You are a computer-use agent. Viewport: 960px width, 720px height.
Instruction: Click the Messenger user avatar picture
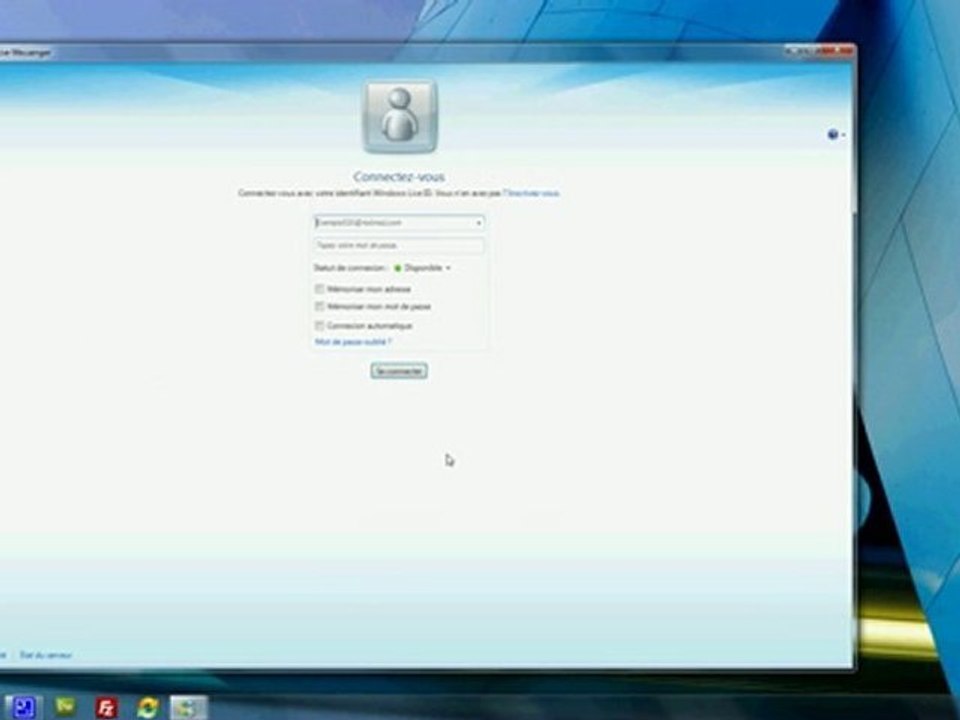pyautogui.click(x=400, y=116)
